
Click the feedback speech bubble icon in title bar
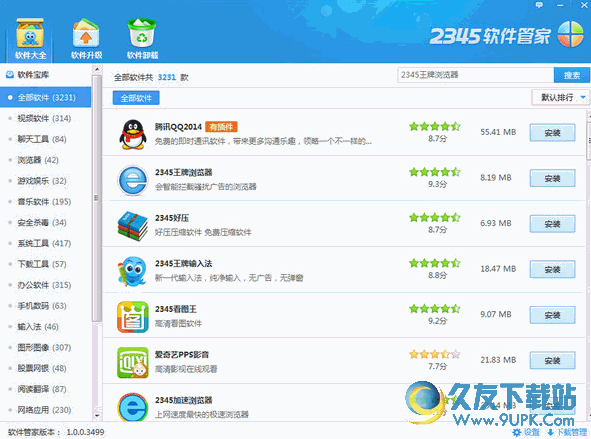point(539,5)
